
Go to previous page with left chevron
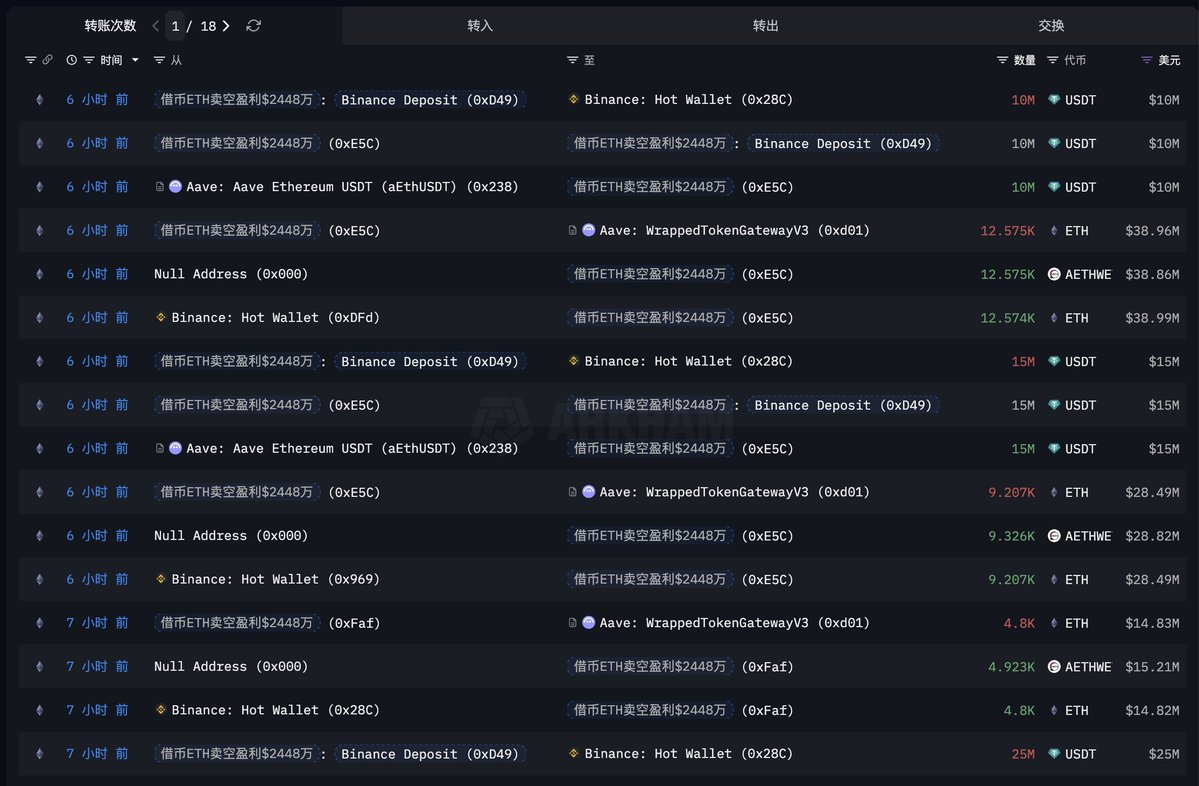tap(155, 26)
